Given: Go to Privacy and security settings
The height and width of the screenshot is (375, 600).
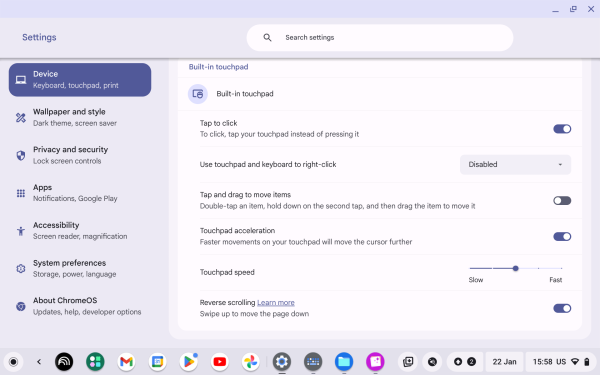Looking at the screenshot, I should click(x=80, y=155).
